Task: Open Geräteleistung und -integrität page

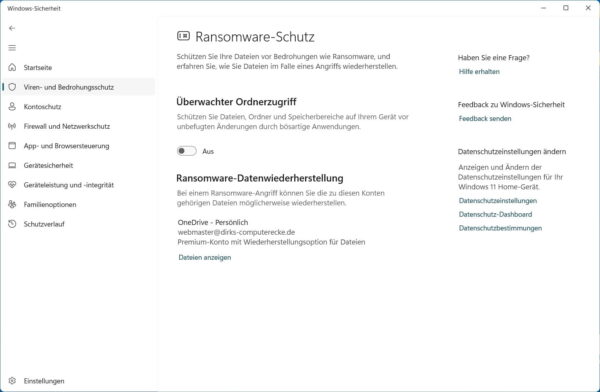Action: click(79, 185)
